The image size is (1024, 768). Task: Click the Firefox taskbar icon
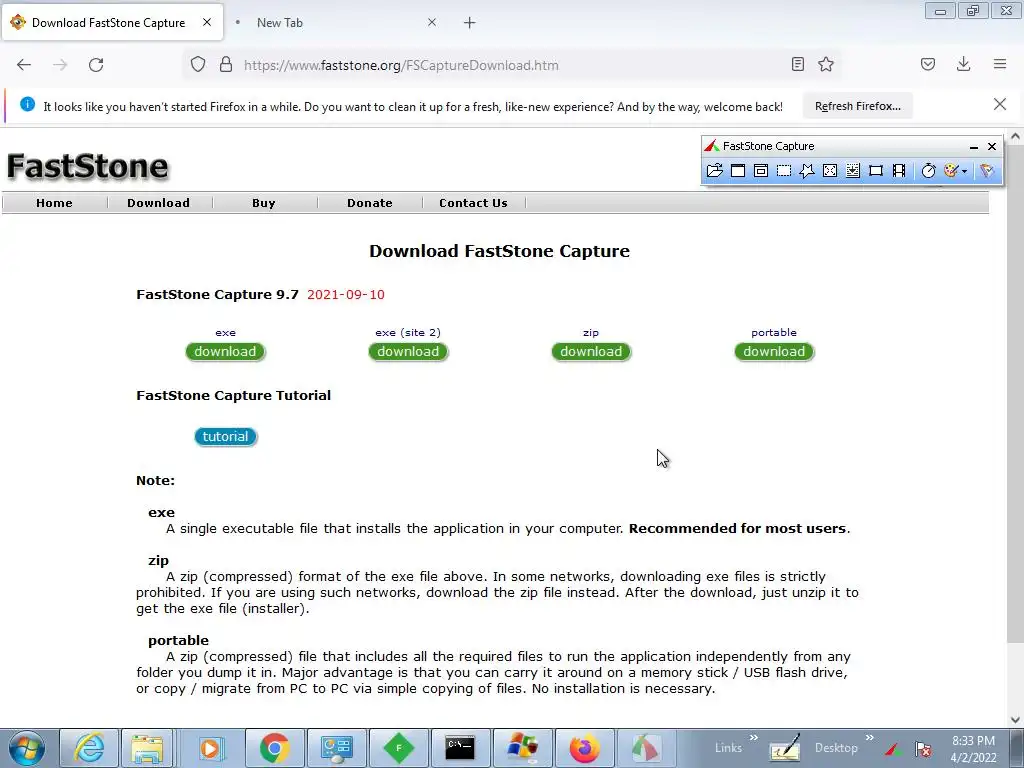(x=584, y=748)
